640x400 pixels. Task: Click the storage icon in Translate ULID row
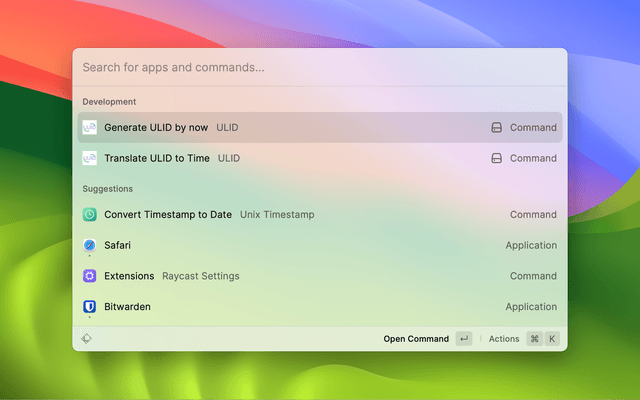pyautogui.click(x=495, y=158)
